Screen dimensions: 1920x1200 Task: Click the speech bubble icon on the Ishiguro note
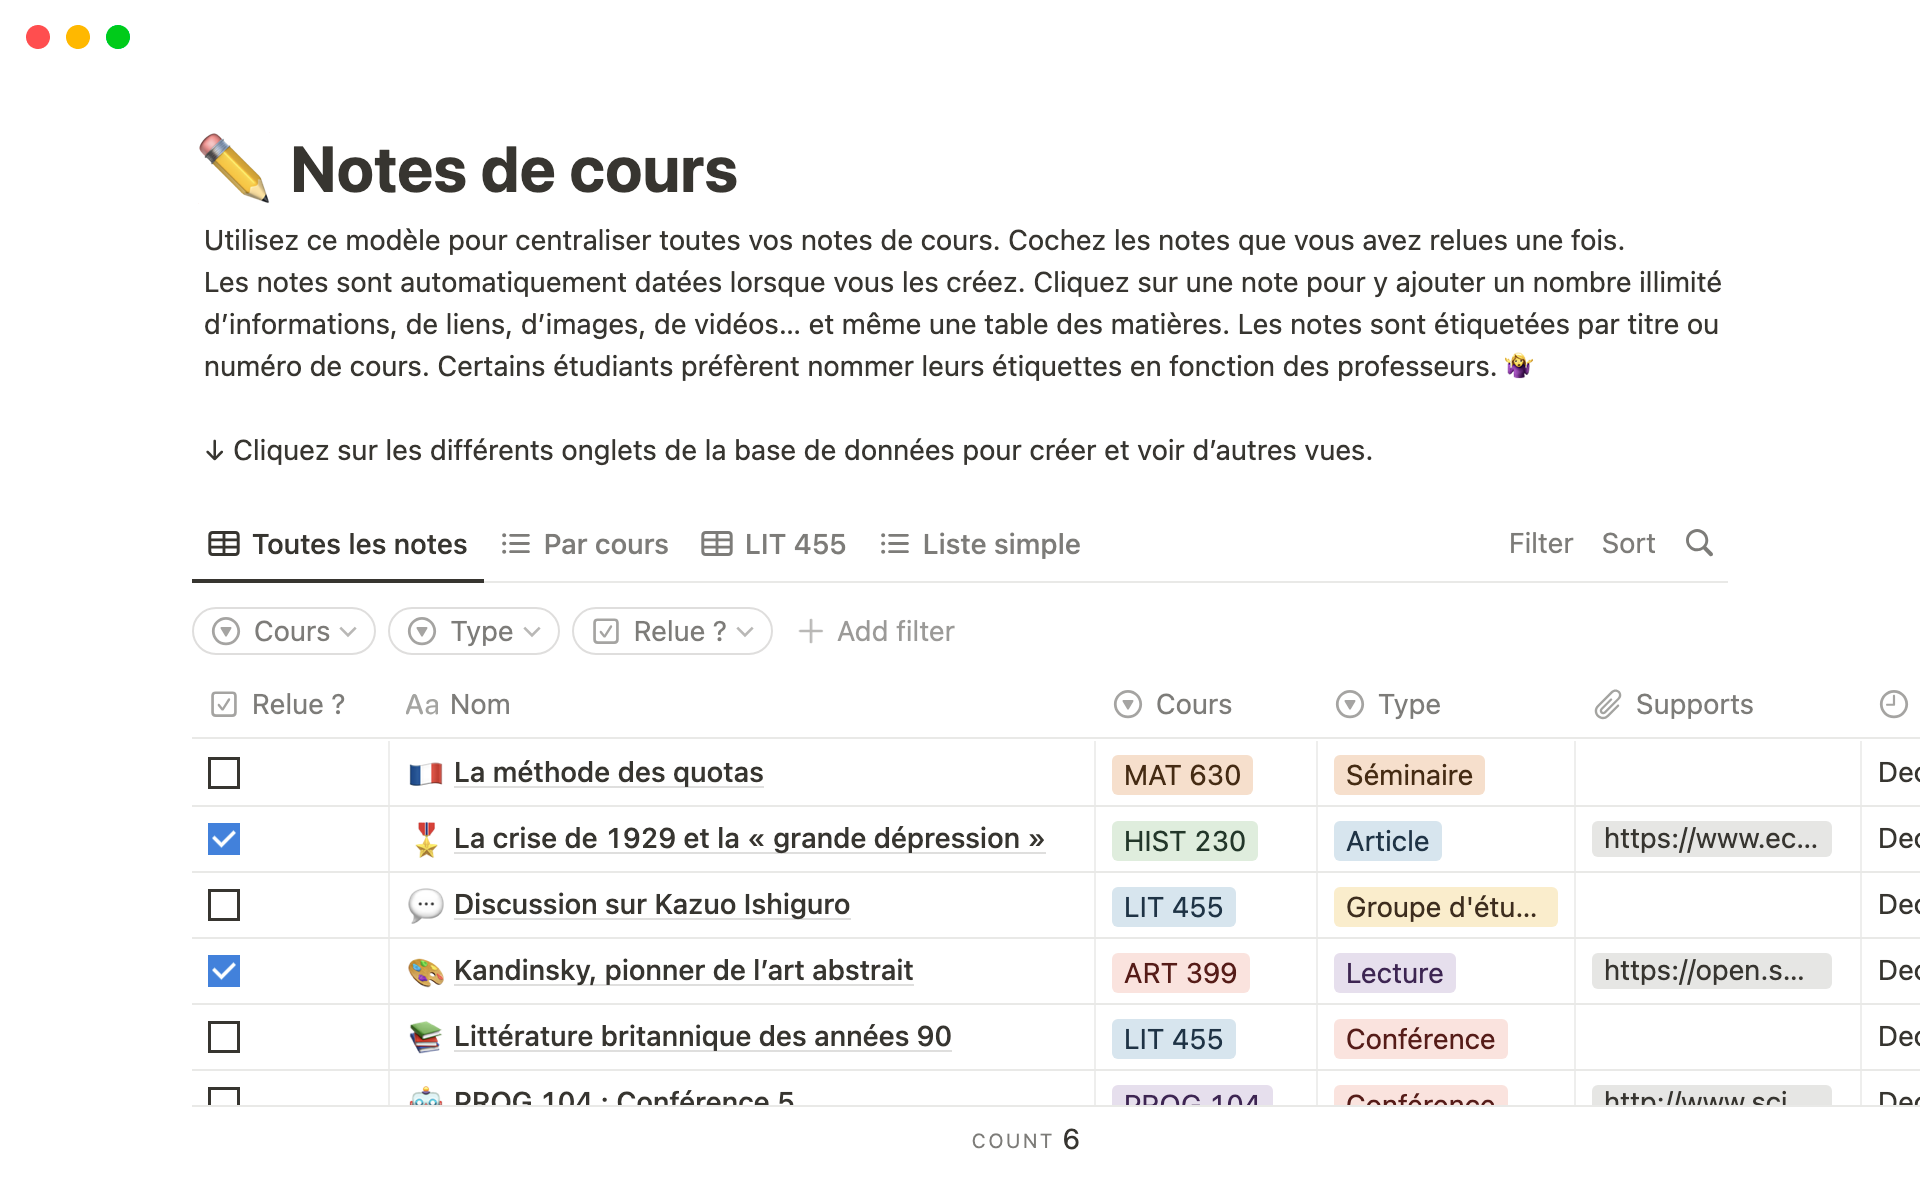pyautogui.click(x=425, y=905)
